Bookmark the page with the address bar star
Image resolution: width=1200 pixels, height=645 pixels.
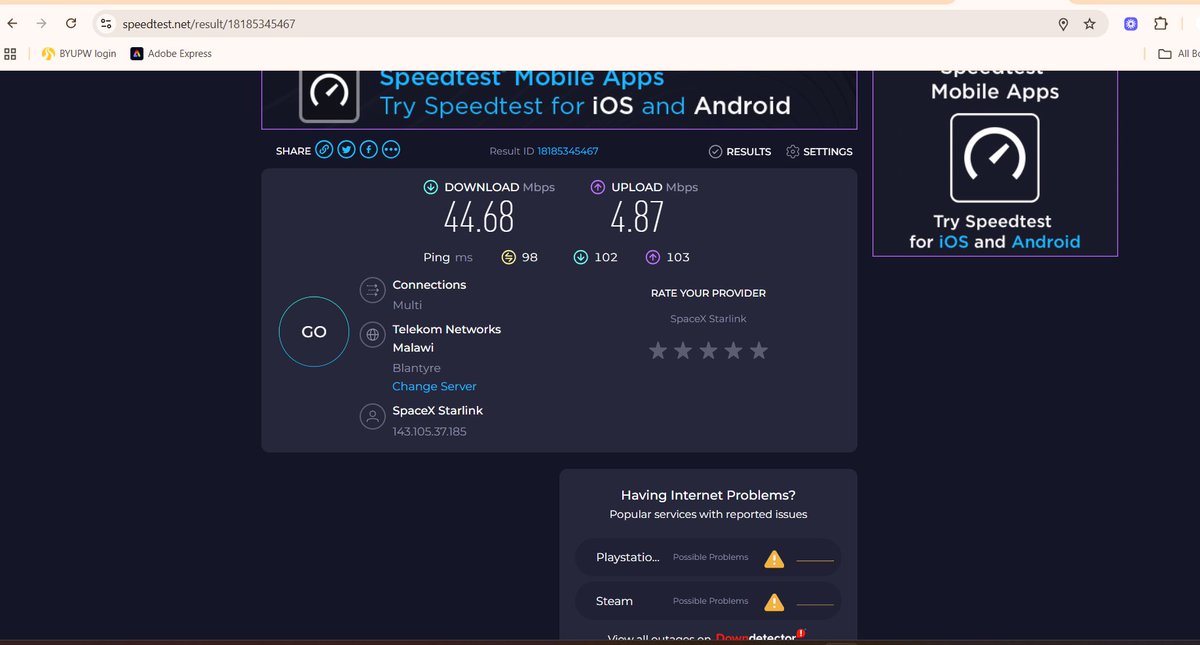(x=1089, y=23)
